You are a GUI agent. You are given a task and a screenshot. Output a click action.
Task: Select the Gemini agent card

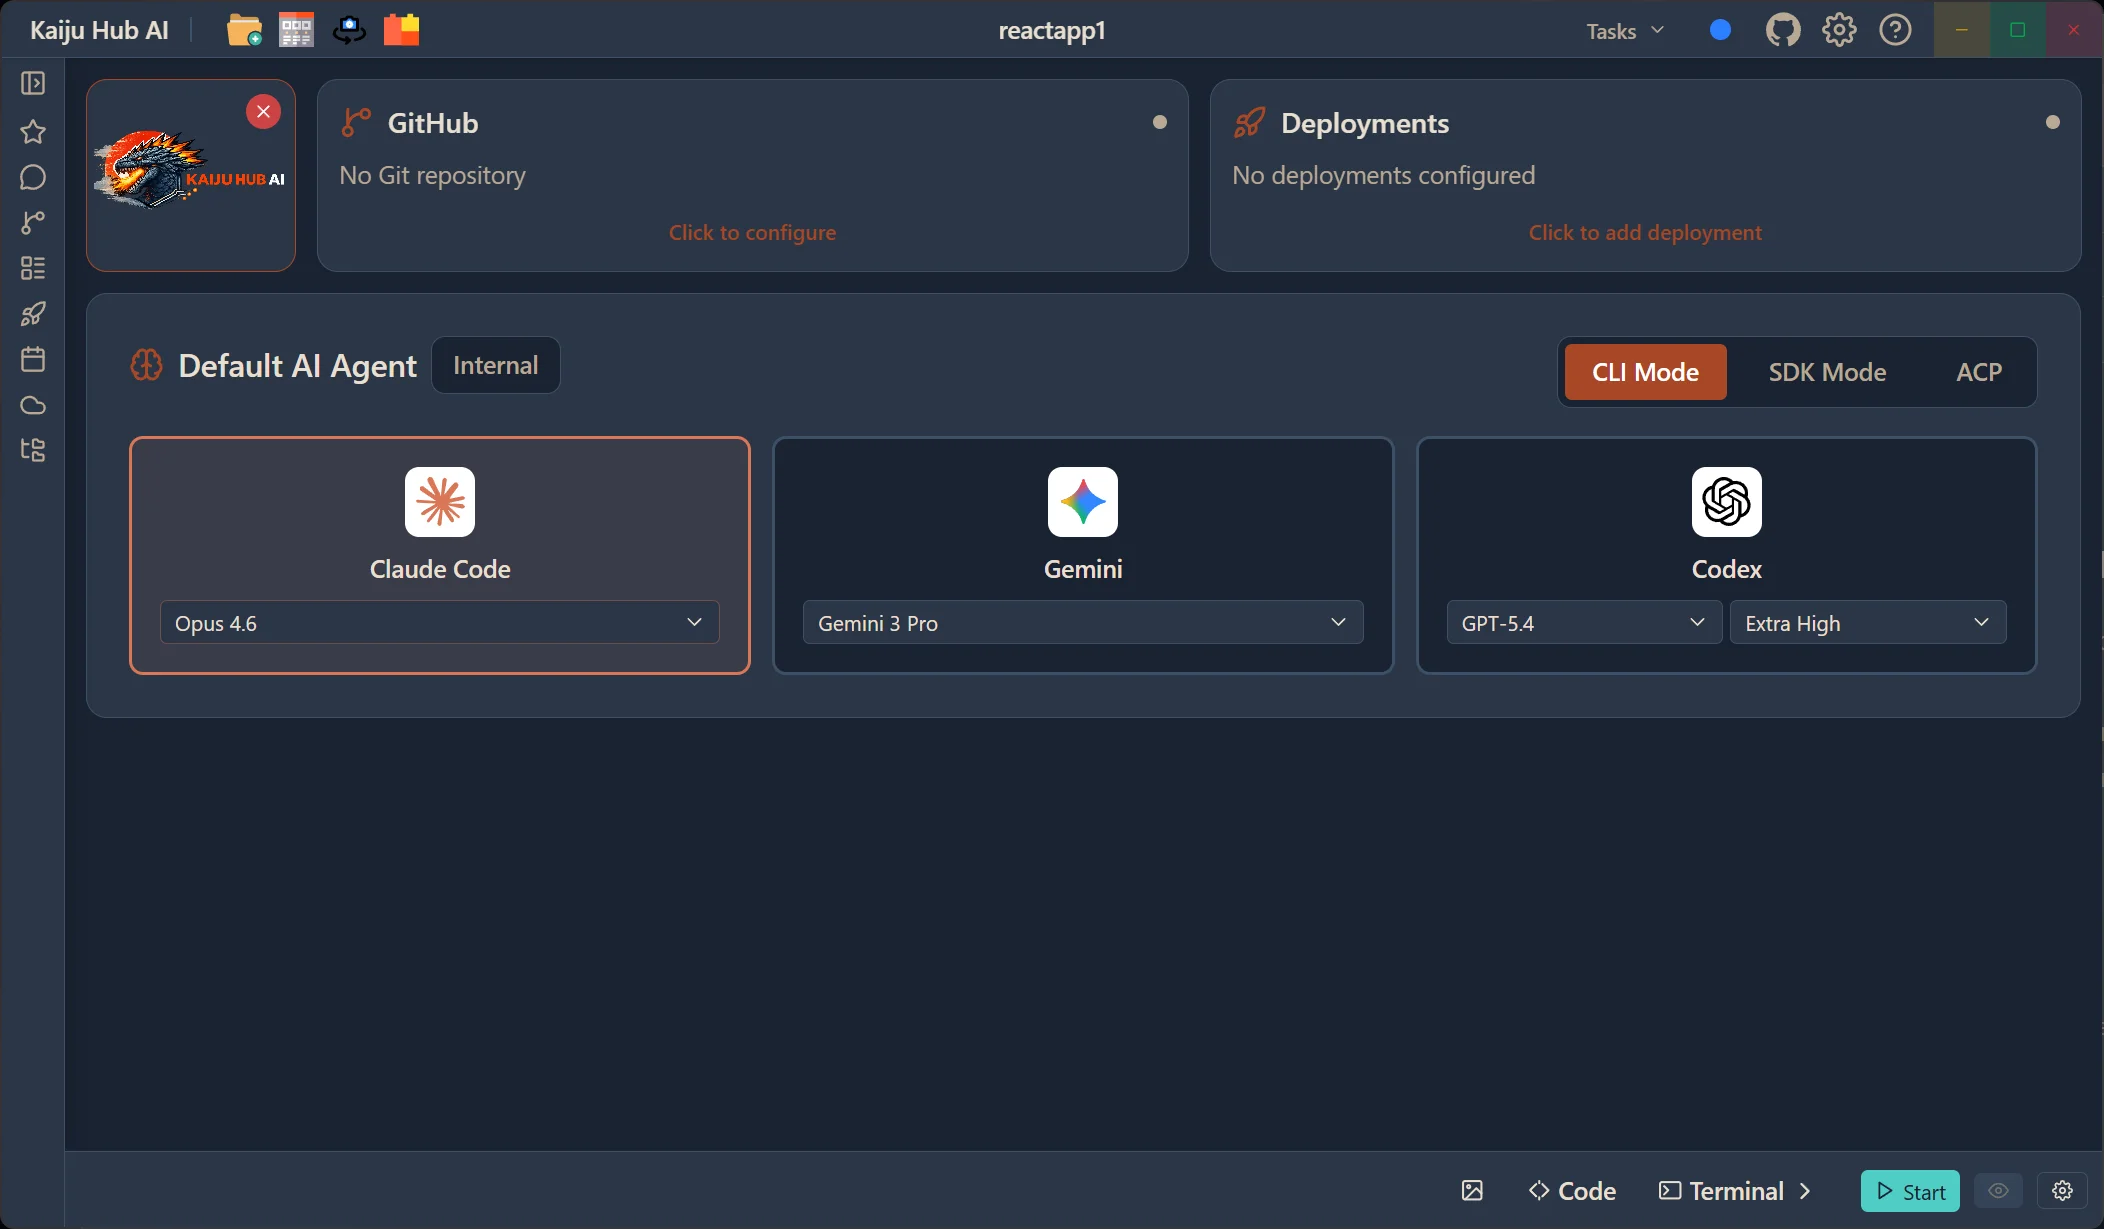coord(1083,555)
